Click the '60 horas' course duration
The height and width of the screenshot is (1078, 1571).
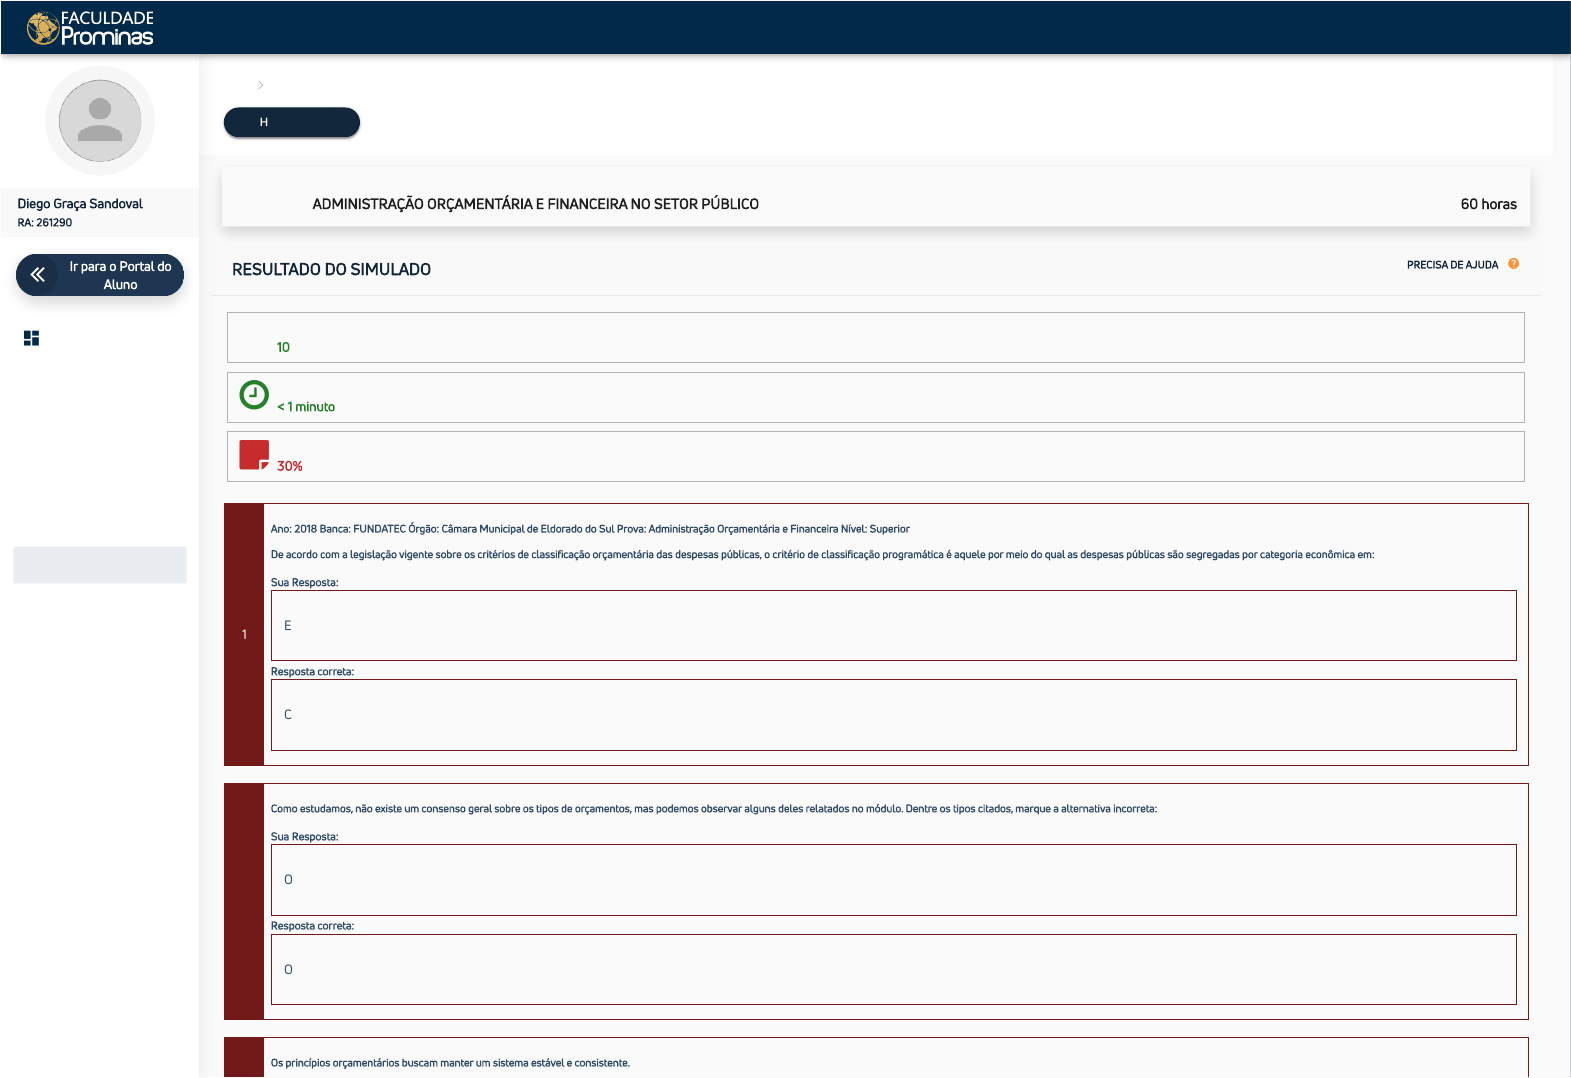click(1488, 204)
